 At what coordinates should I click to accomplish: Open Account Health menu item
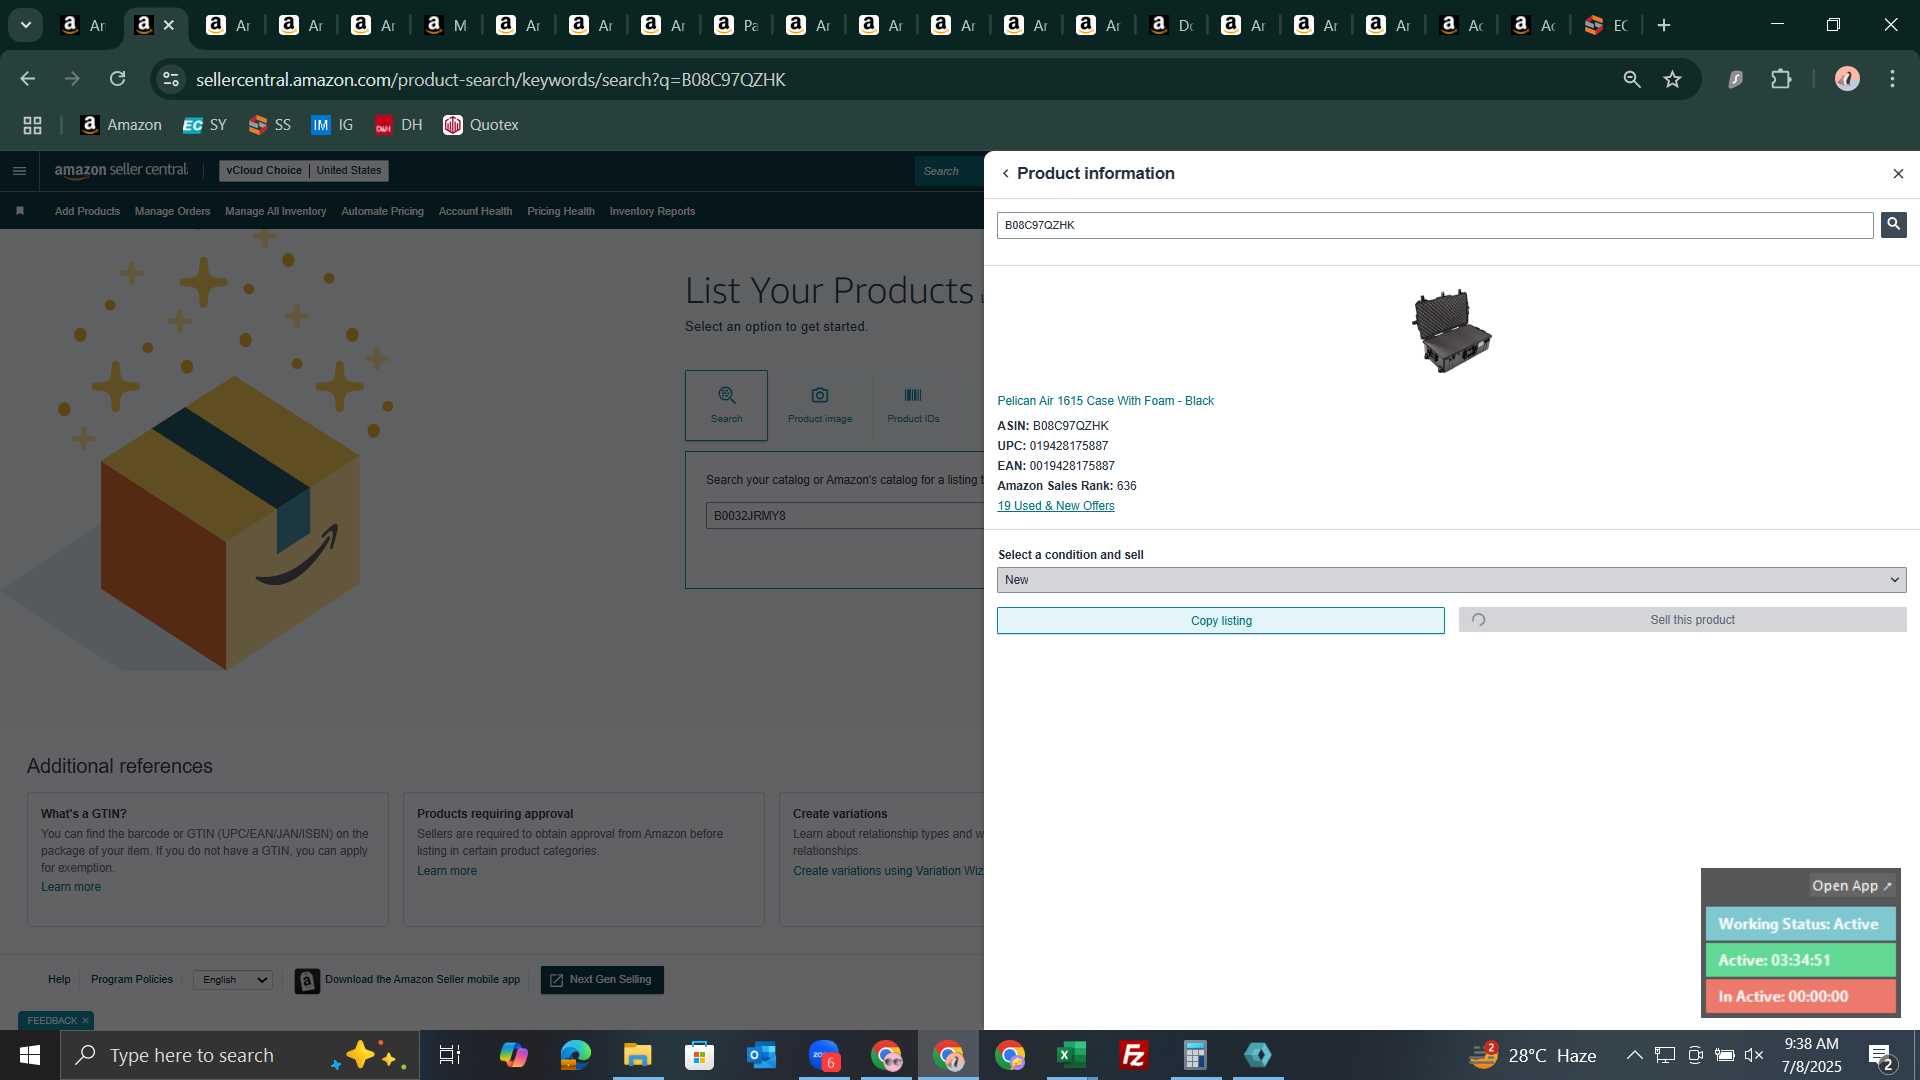pos(475,211)
